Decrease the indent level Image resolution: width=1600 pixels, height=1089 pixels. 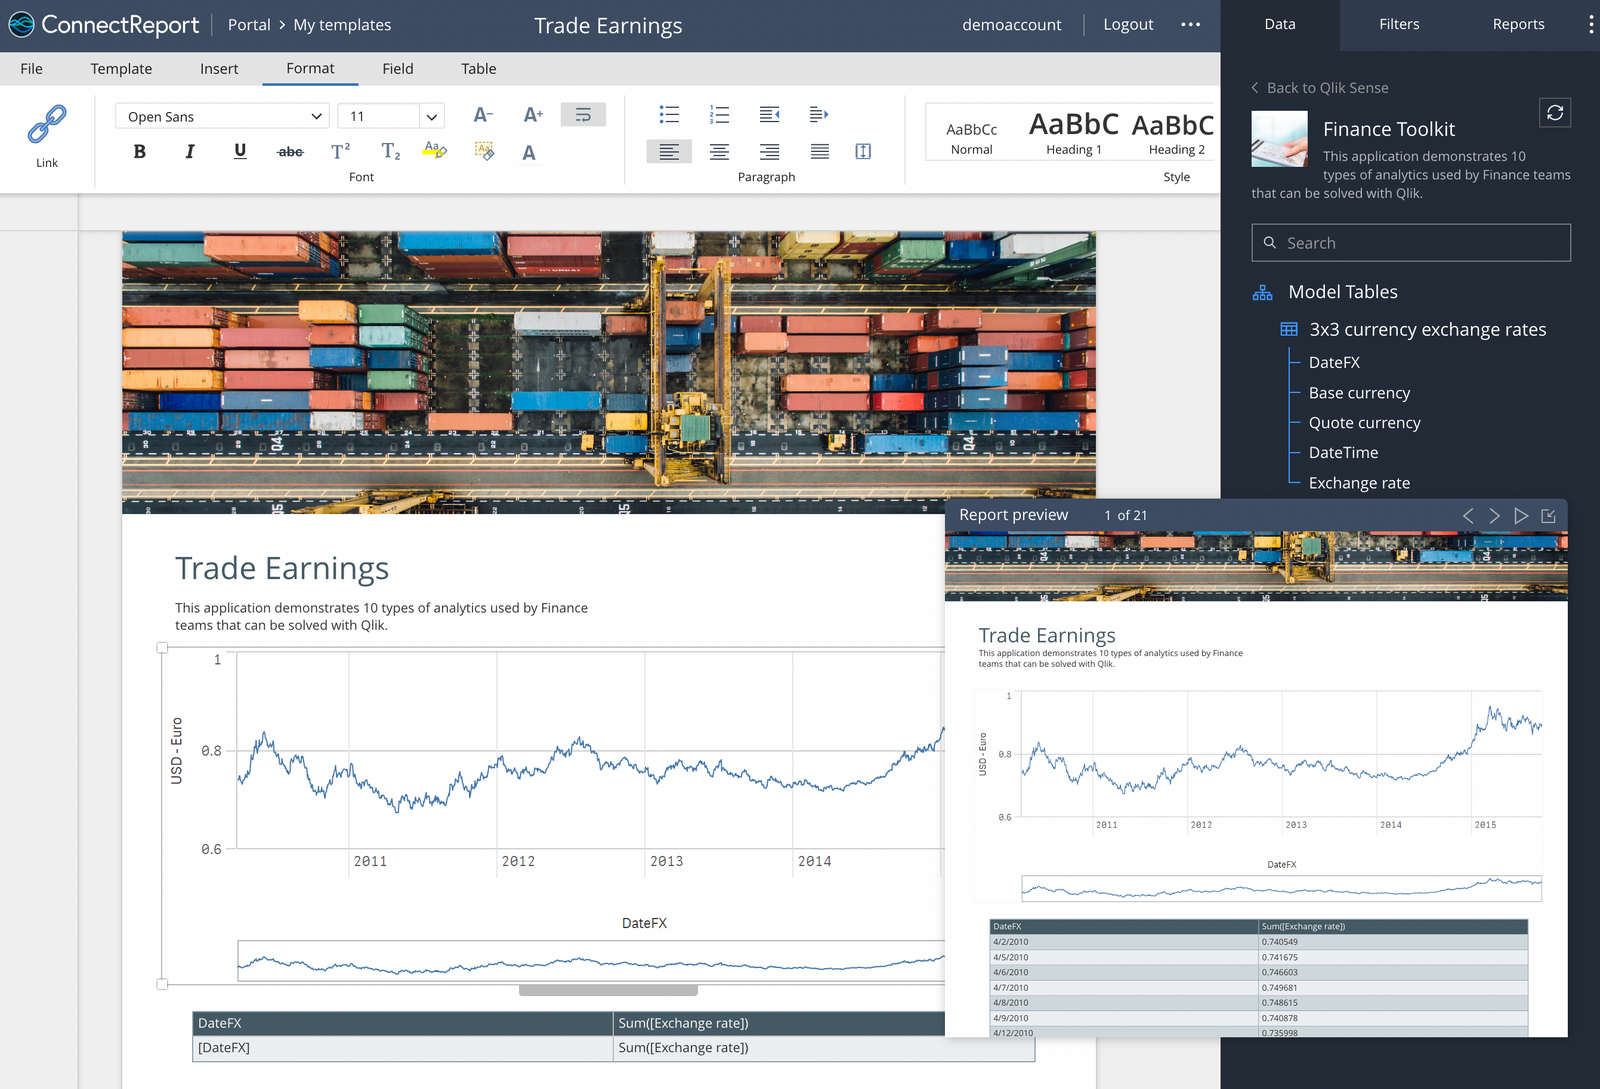769,114
